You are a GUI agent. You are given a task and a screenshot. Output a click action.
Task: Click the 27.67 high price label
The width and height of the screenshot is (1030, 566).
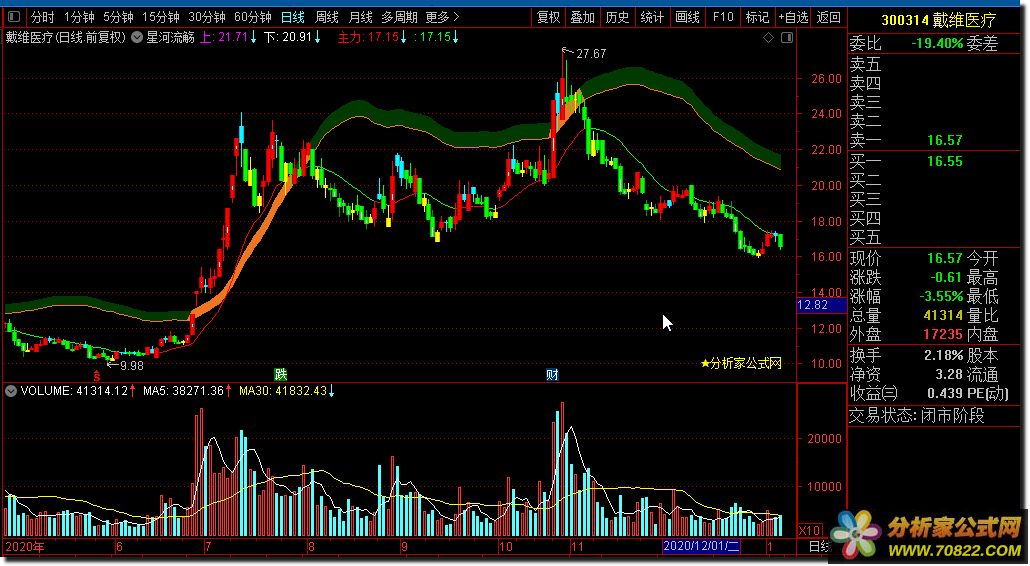591,54
